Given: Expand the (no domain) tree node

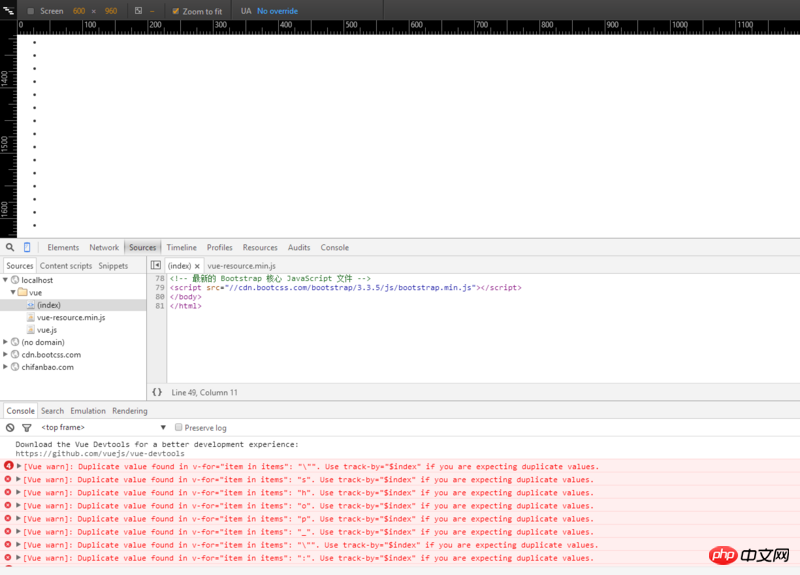Looking at the screenshot, I should (x=6, y=342).
